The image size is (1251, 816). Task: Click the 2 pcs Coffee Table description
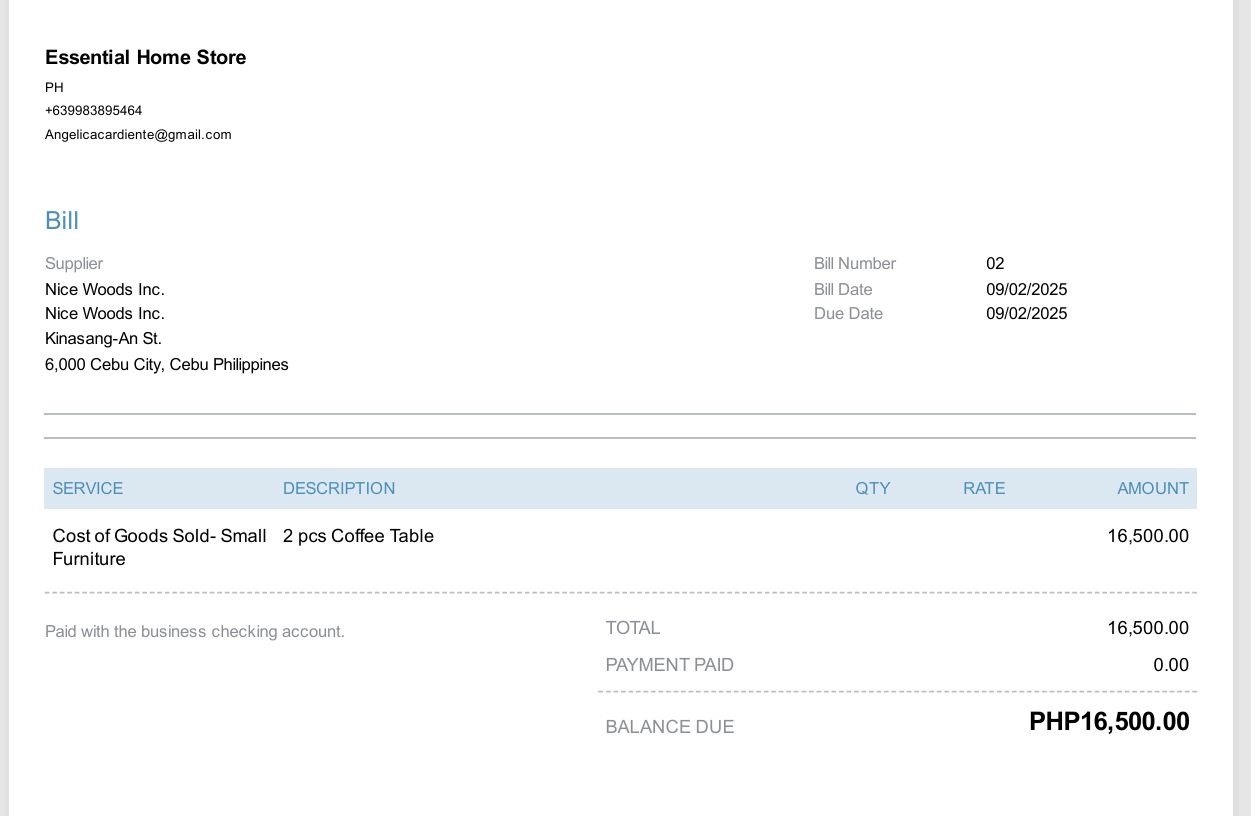(x=358, y=536)
